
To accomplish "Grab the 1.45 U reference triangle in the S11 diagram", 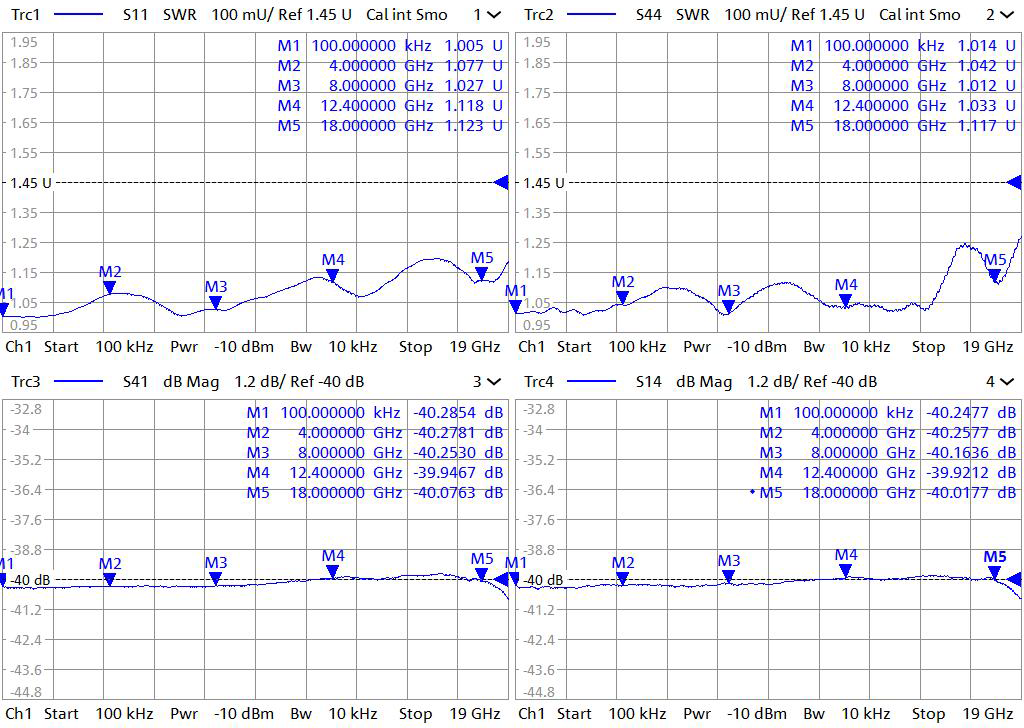I will [501, 182].
